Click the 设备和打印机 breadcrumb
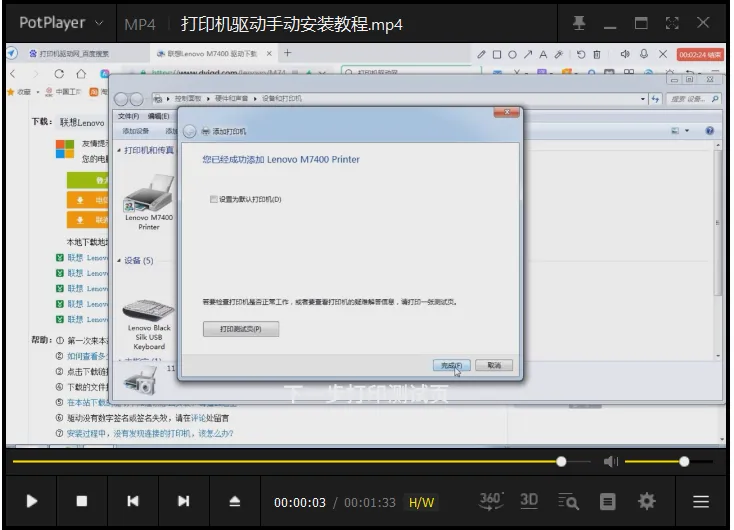Viewport: 734px width, 530px height. [x=282, y=99]
